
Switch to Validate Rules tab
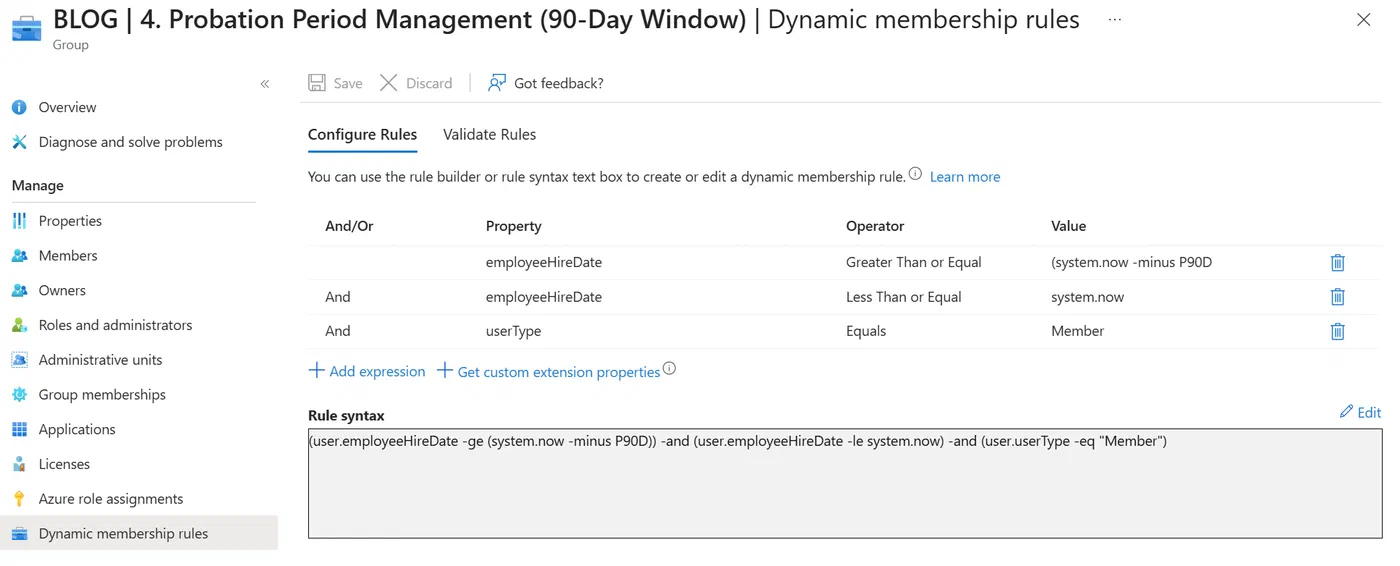[x=489, y=134]
